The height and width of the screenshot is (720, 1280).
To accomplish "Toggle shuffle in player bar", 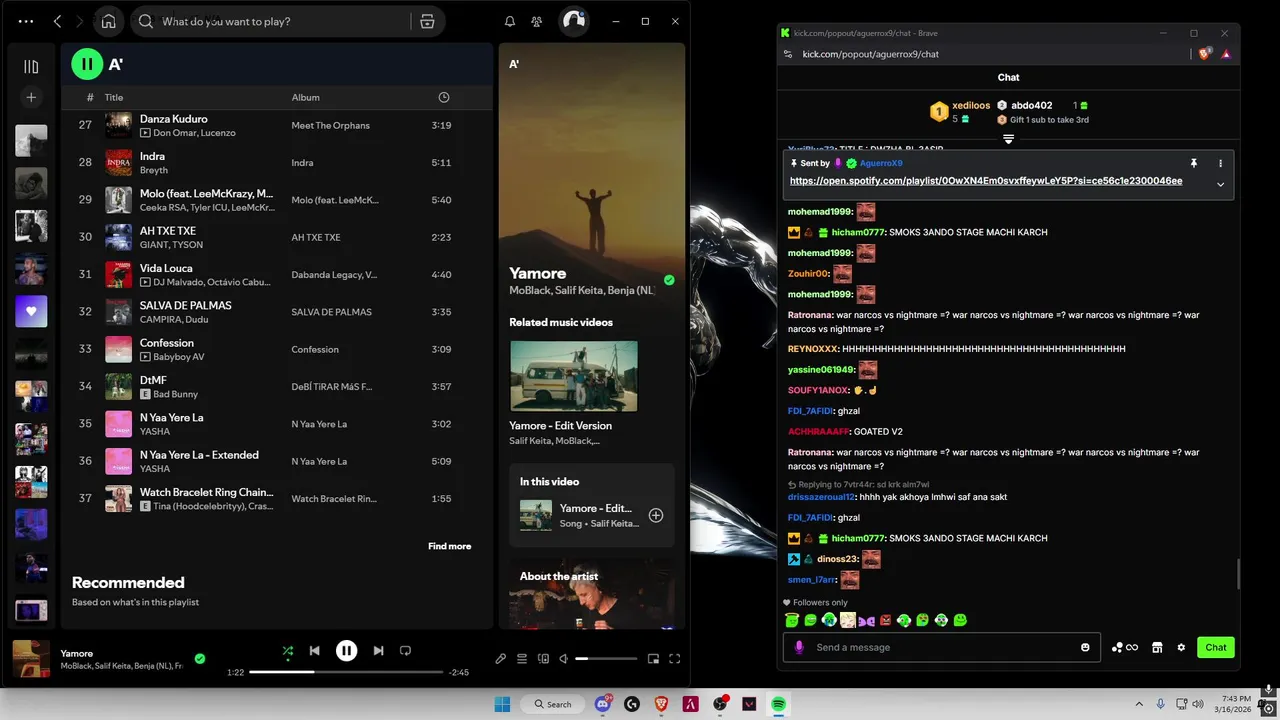I will [288, 651].
